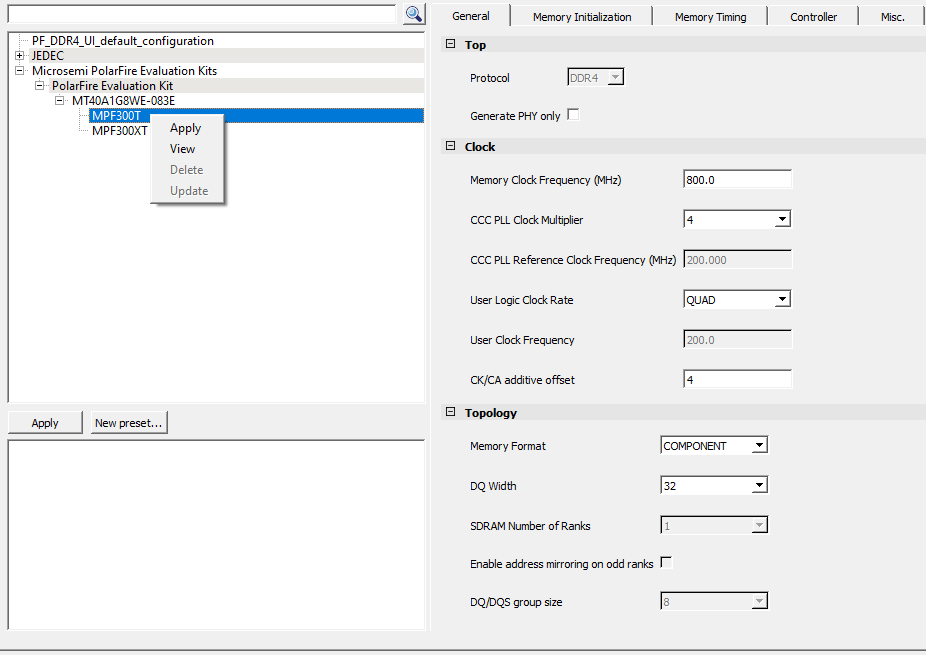Toggle Generate PHY only checkbox

click(x=573, y=115)
